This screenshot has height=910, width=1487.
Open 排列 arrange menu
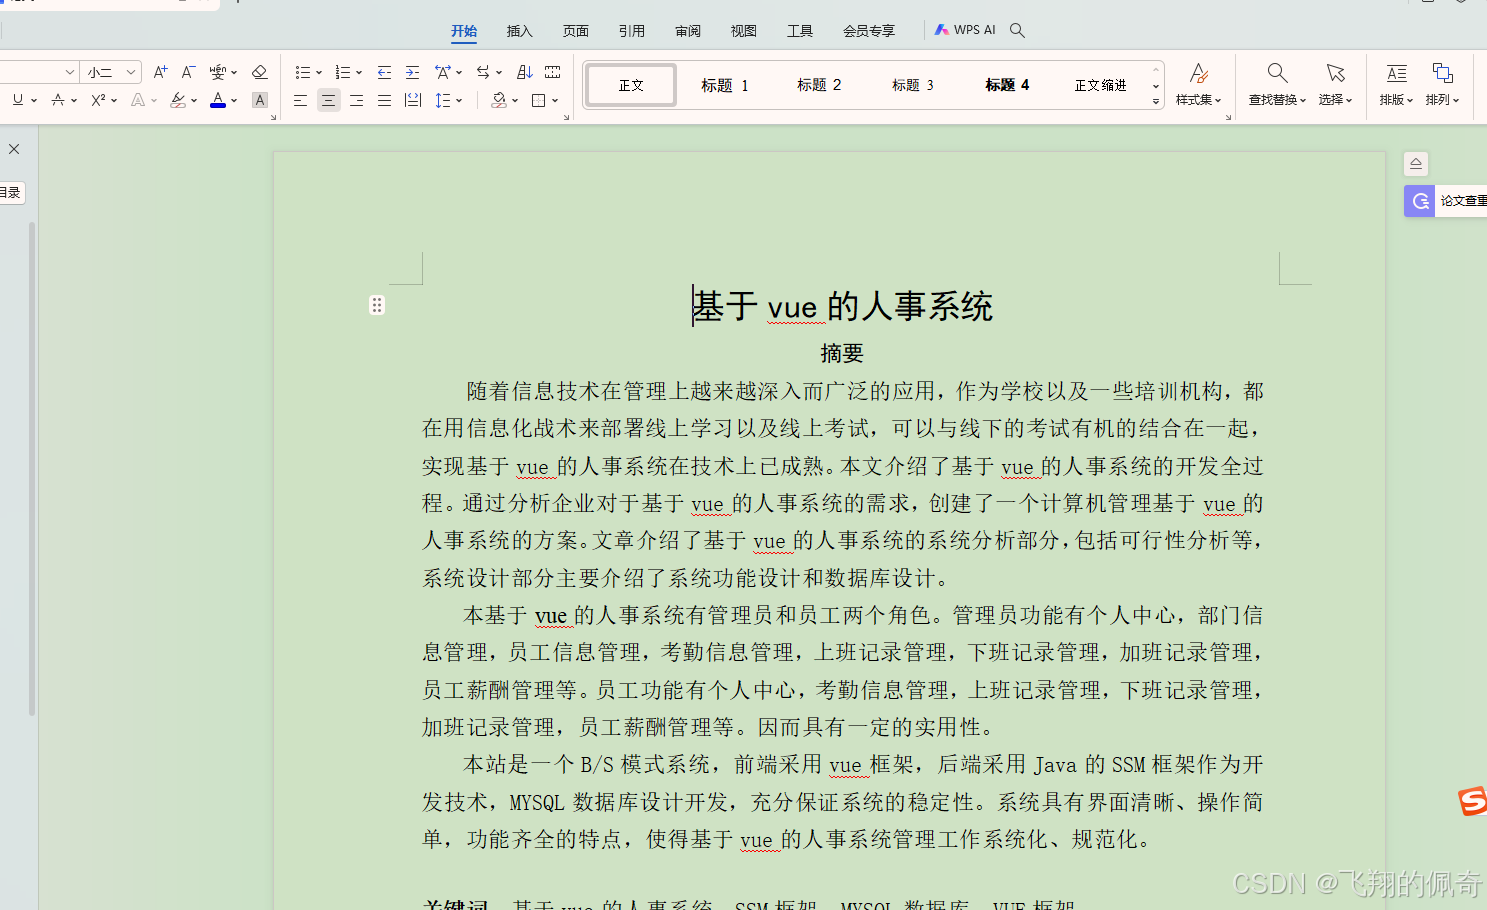pyautogui.click(x=1442, y=84)
